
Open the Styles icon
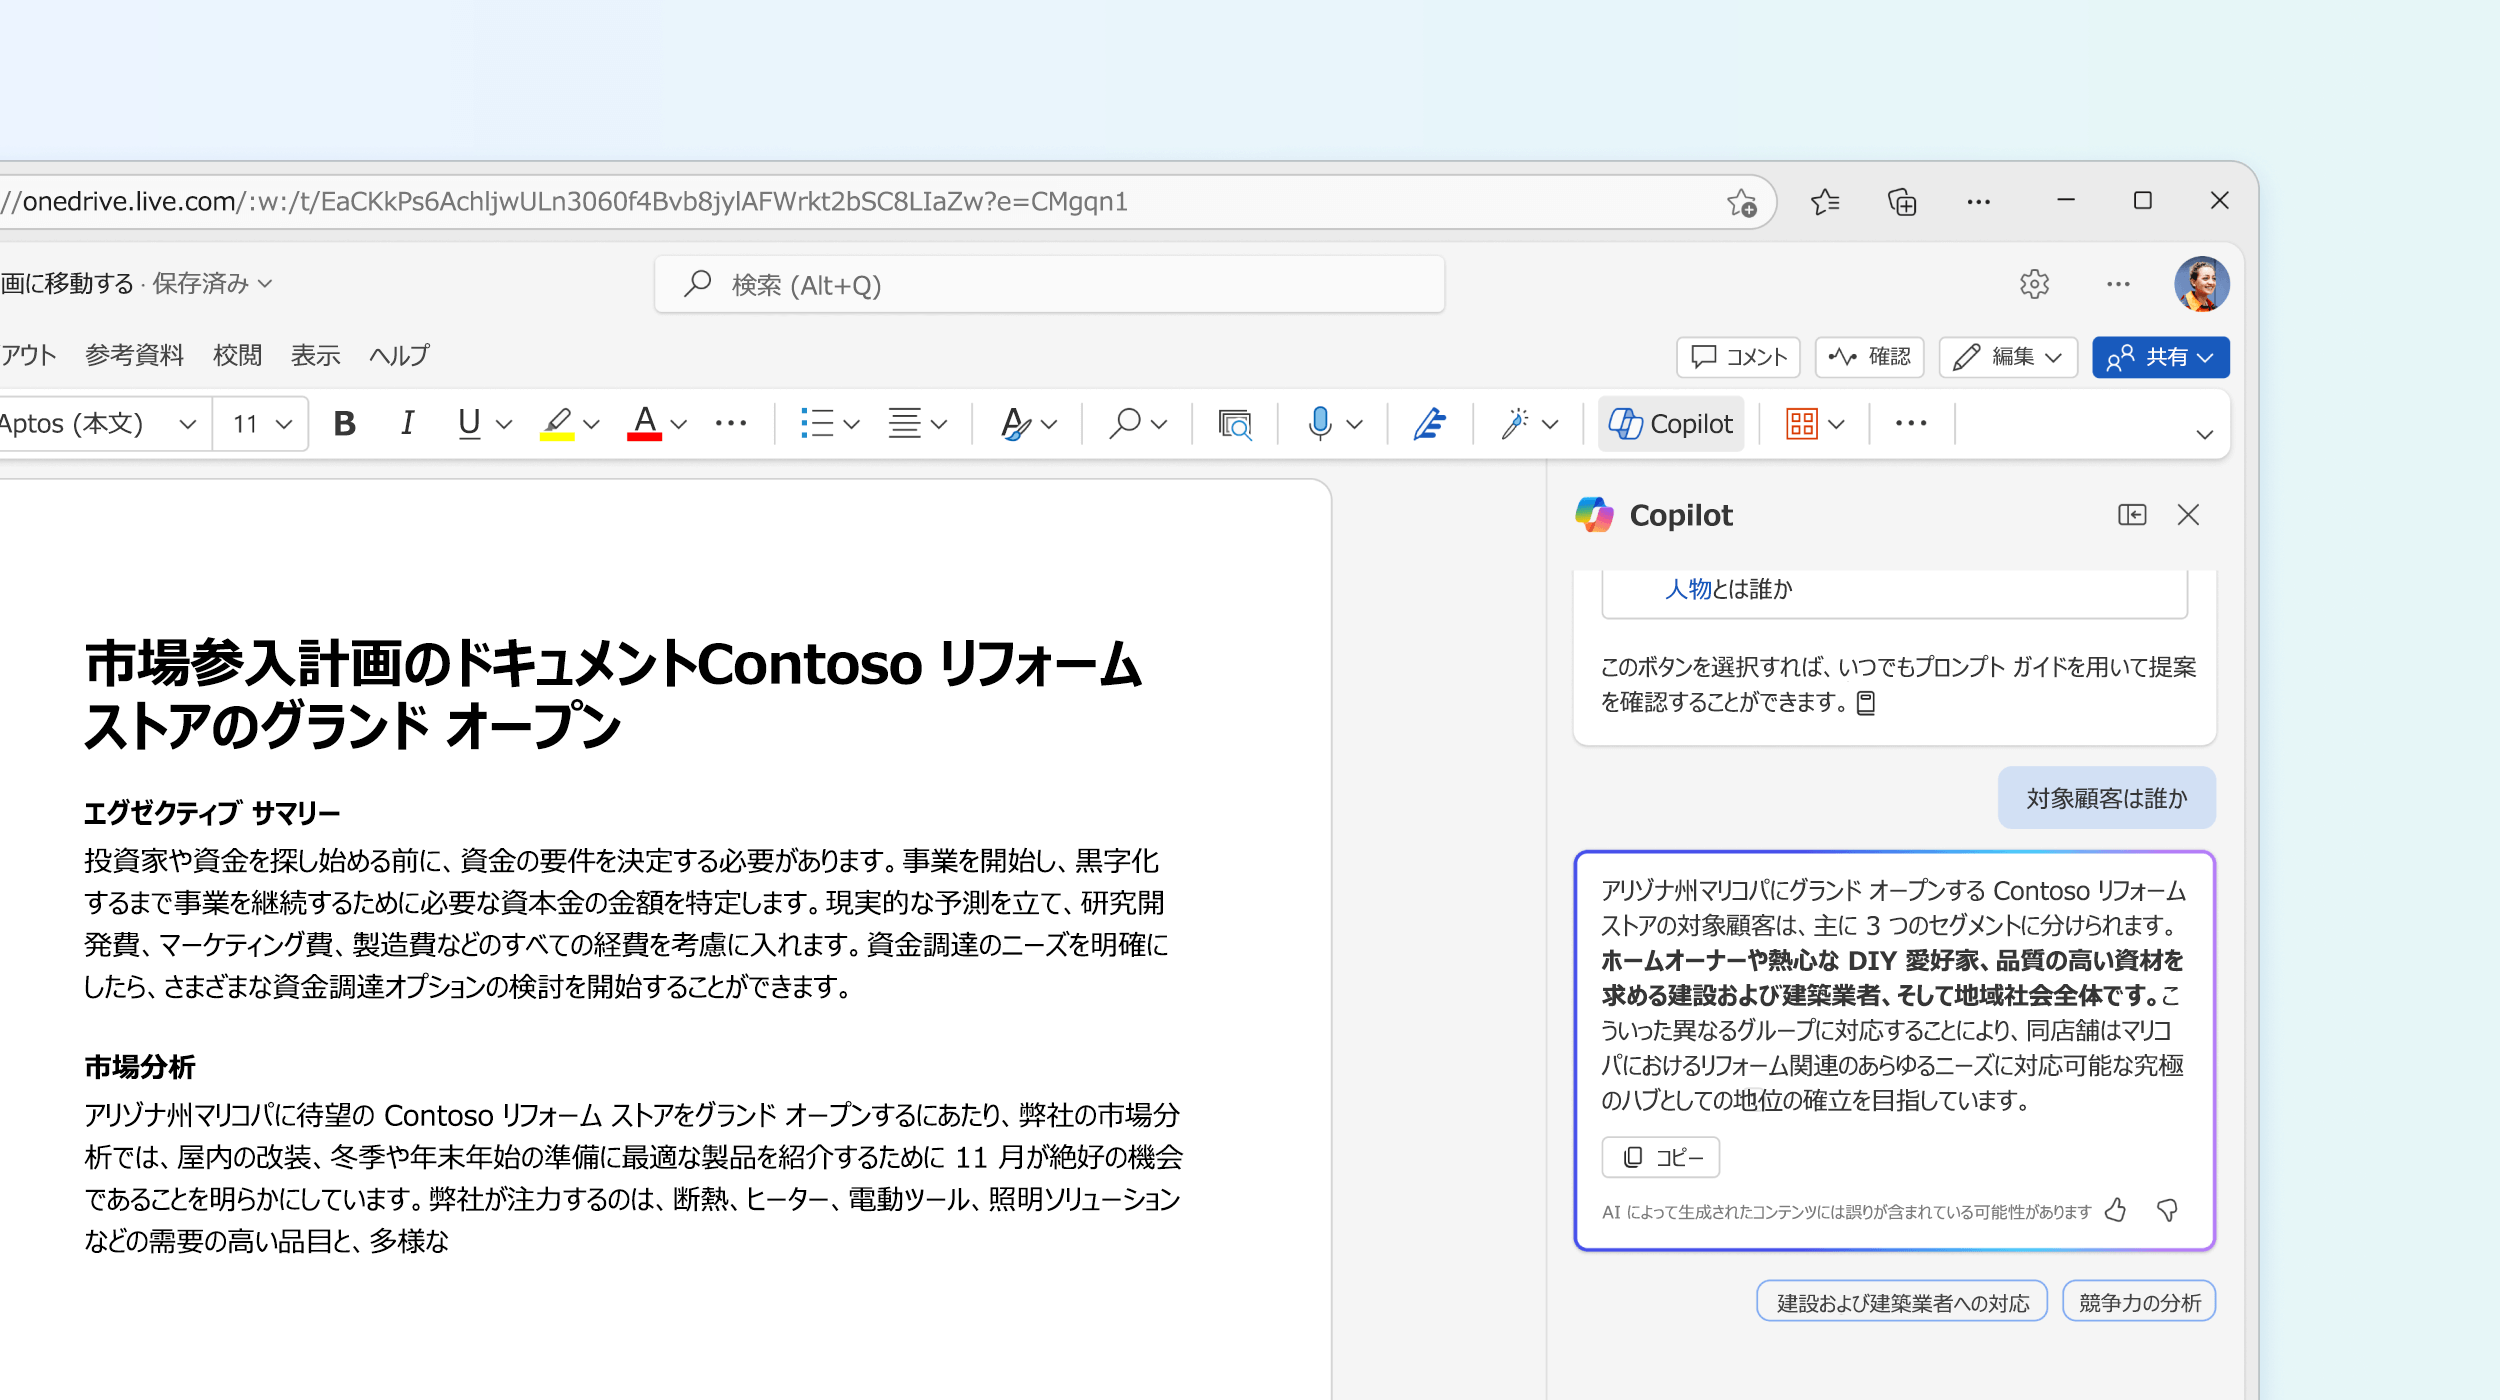coord(1016,424)
